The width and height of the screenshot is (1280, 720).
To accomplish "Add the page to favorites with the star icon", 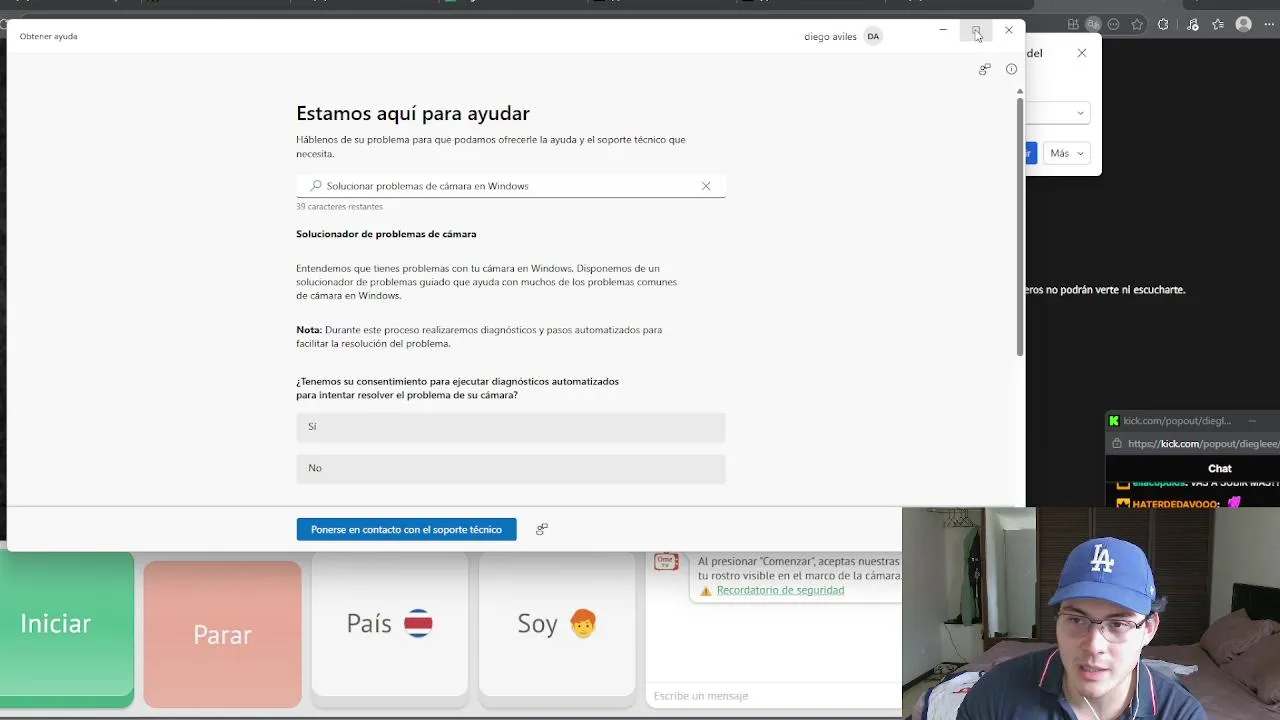I will click(1137, 24).
